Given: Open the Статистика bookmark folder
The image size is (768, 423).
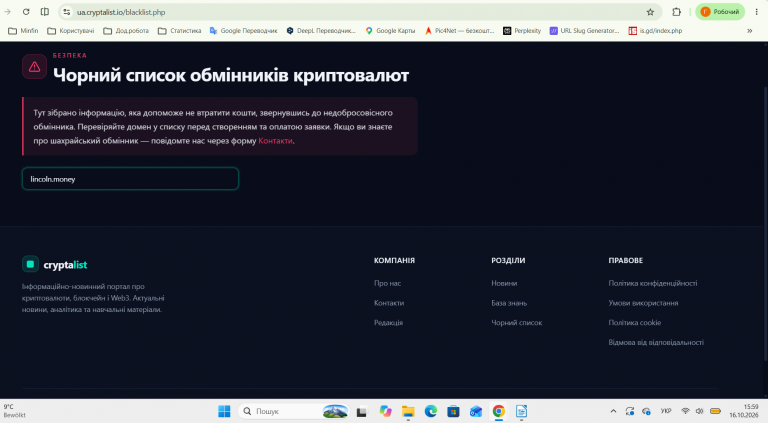Looking at the screenshot, I should click(179, 30).
